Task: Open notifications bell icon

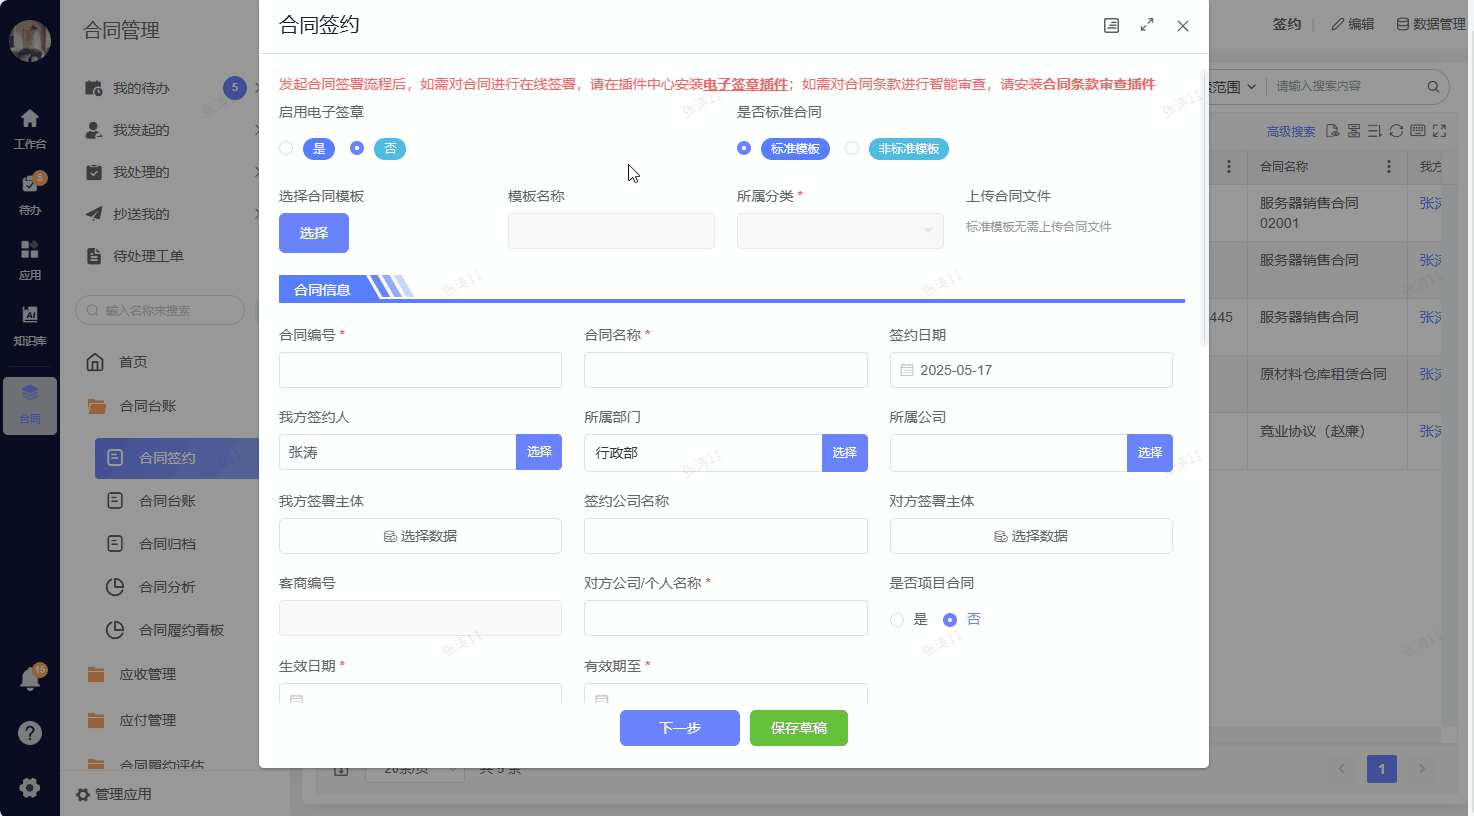Action: pyautogui.click(x=30, y=679)
